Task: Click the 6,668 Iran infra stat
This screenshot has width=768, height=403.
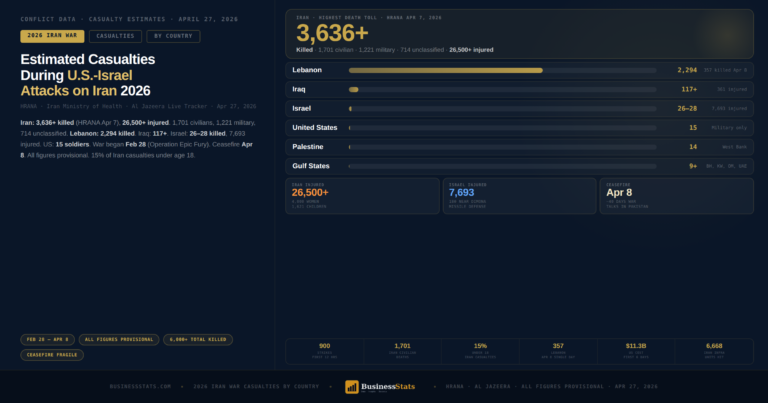Action: tap(714, 351)
